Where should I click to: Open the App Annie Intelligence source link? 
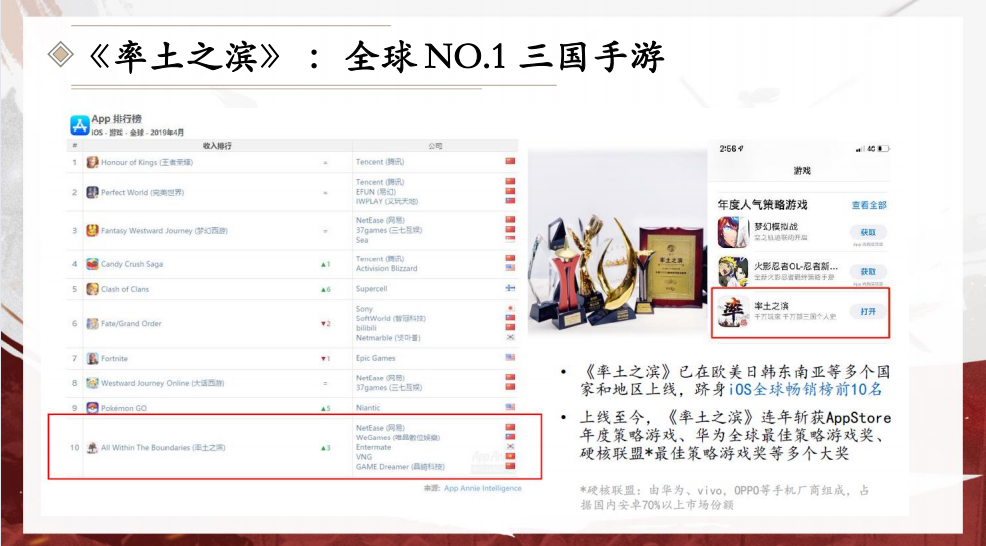click(482, 488)
